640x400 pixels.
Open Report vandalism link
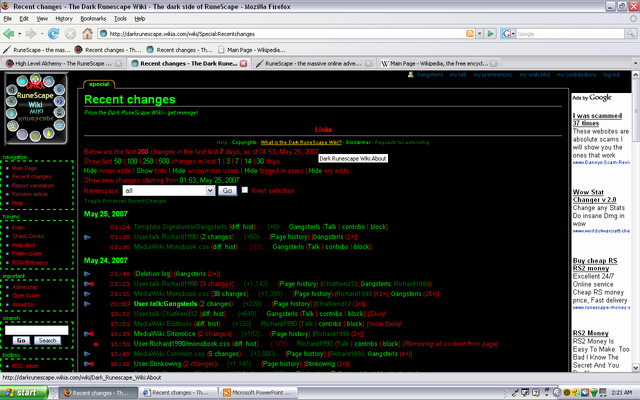[33, 186]
